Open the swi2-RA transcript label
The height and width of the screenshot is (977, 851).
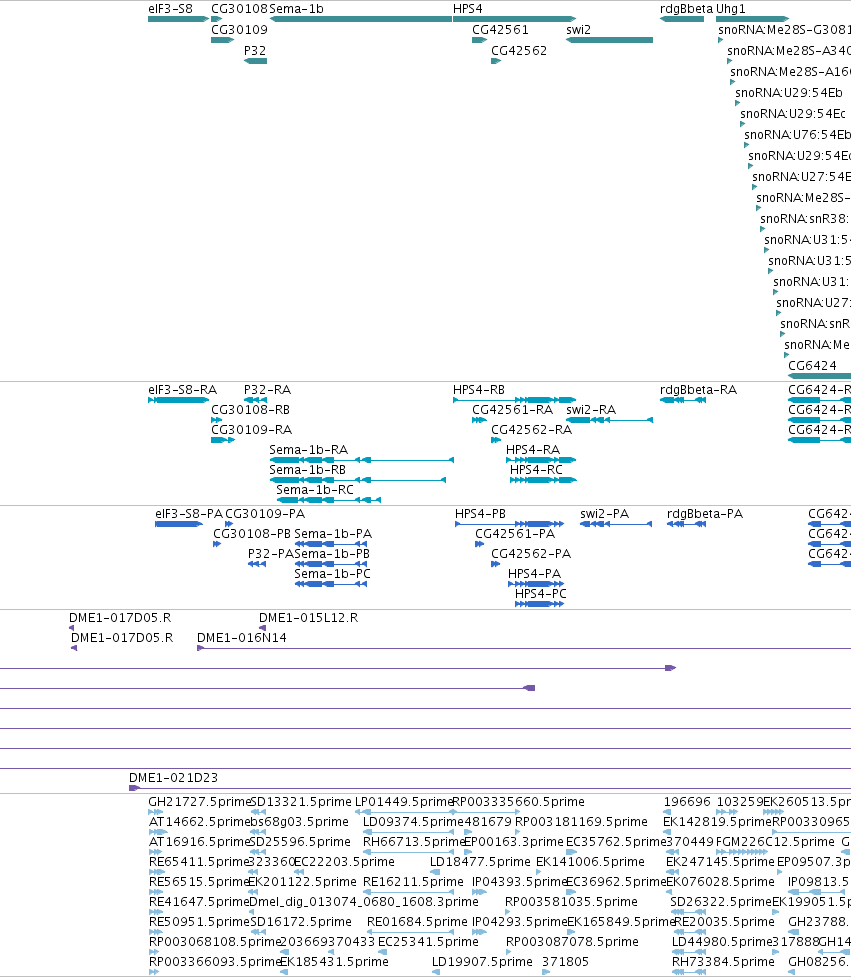coord(591,410)
